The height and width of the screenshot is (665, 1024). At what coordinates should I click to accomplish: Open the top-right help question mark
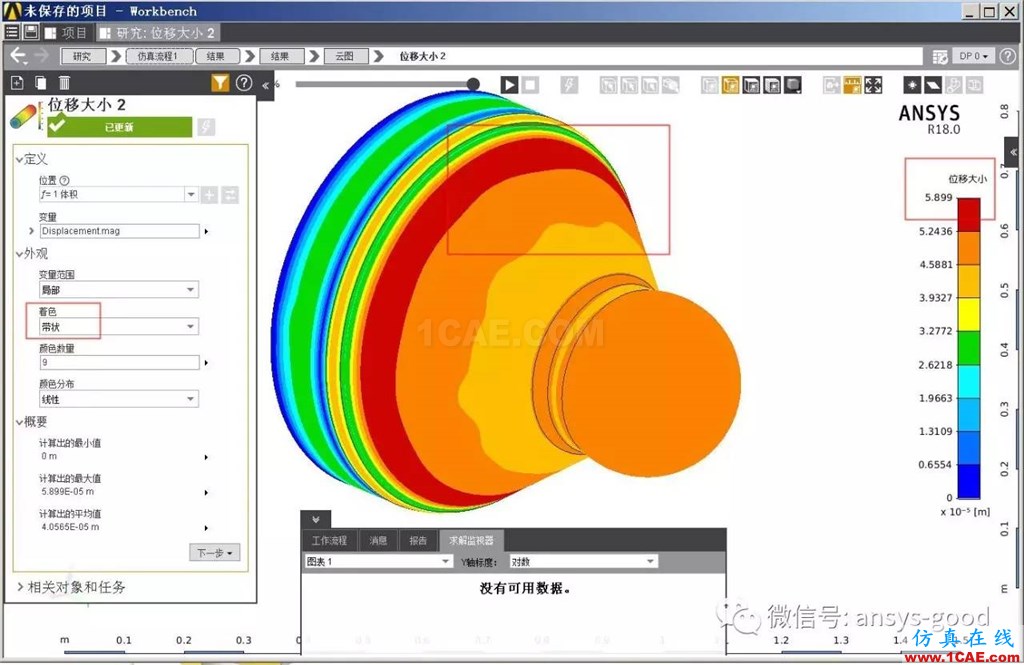pos(1008,56)
